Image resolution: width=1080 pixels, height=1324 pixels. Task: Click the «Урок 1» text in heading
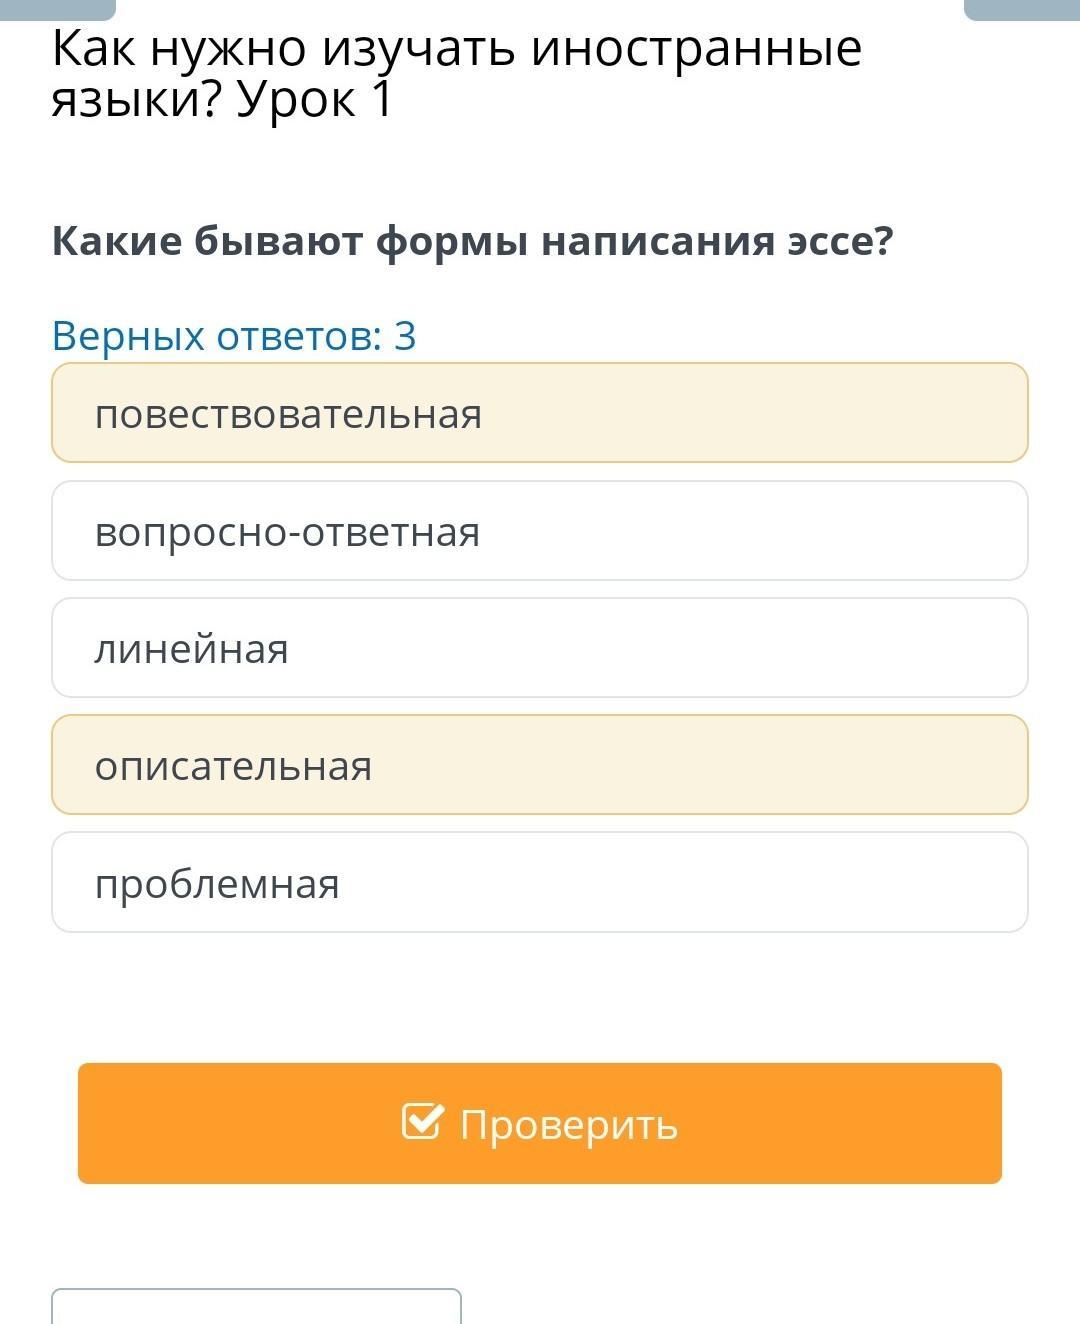(314, 100)
